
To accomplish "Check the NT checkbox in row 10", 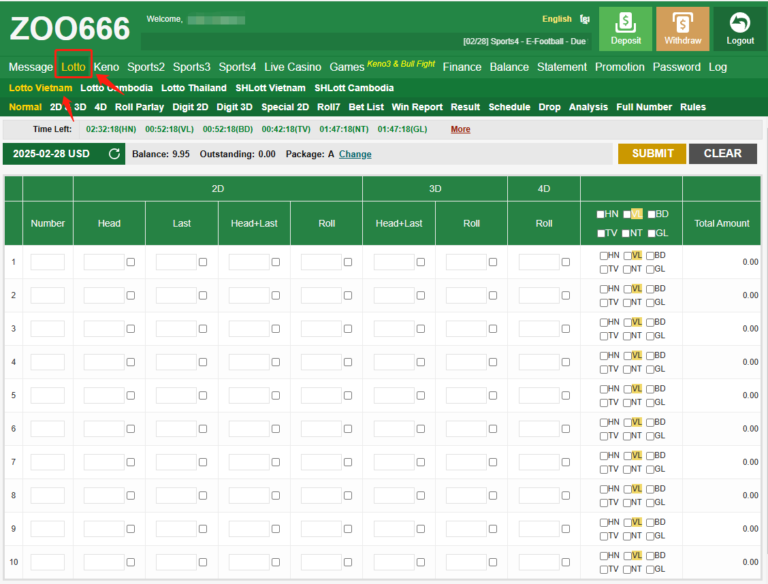I will point(627,569).
